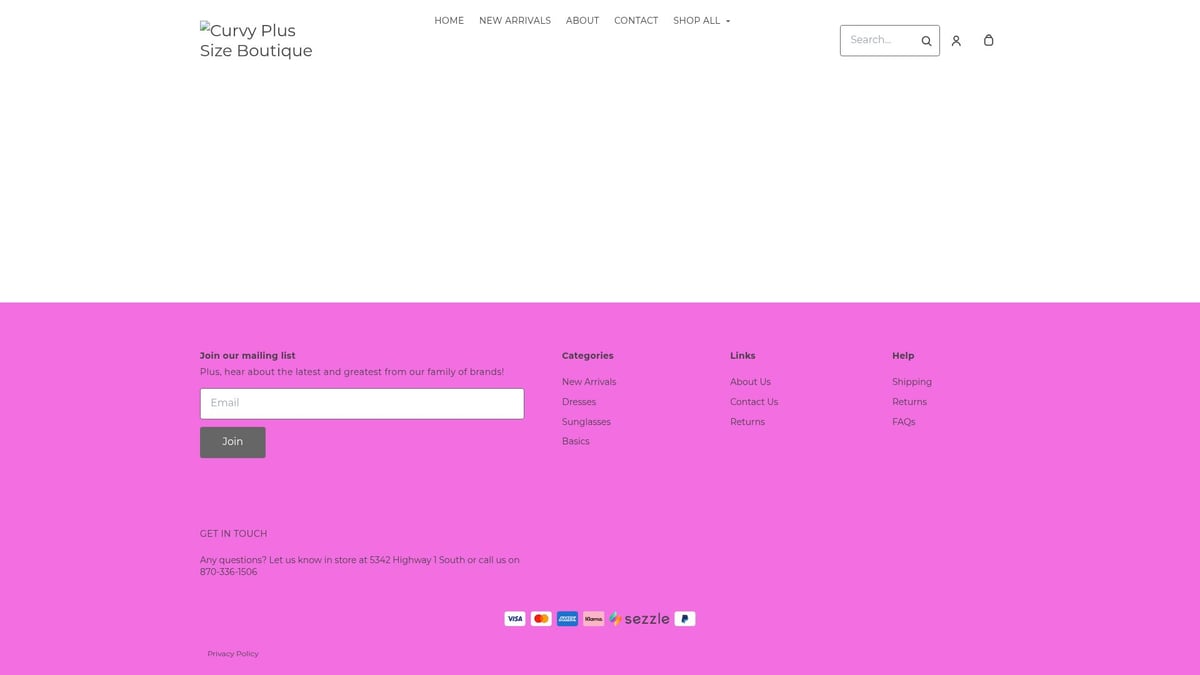1200x675 pixels.
Task: Open the FAQs help link
Action: click(903, 422)
